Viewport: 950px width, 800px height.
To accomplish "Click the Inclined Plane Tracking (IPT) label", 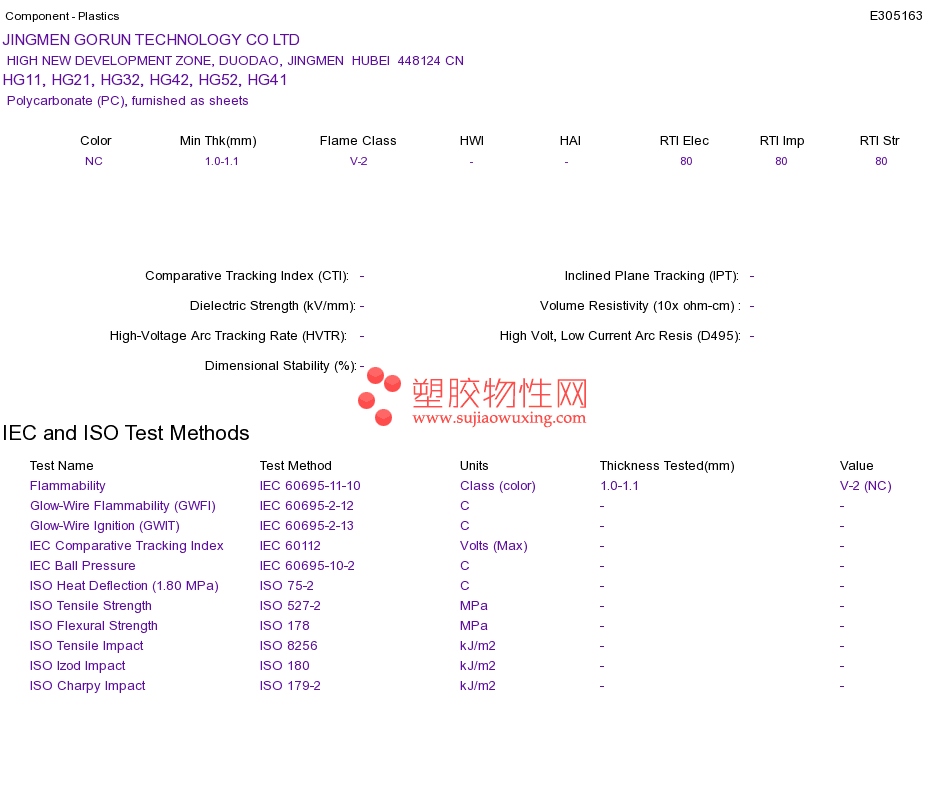I will (652, 276).
